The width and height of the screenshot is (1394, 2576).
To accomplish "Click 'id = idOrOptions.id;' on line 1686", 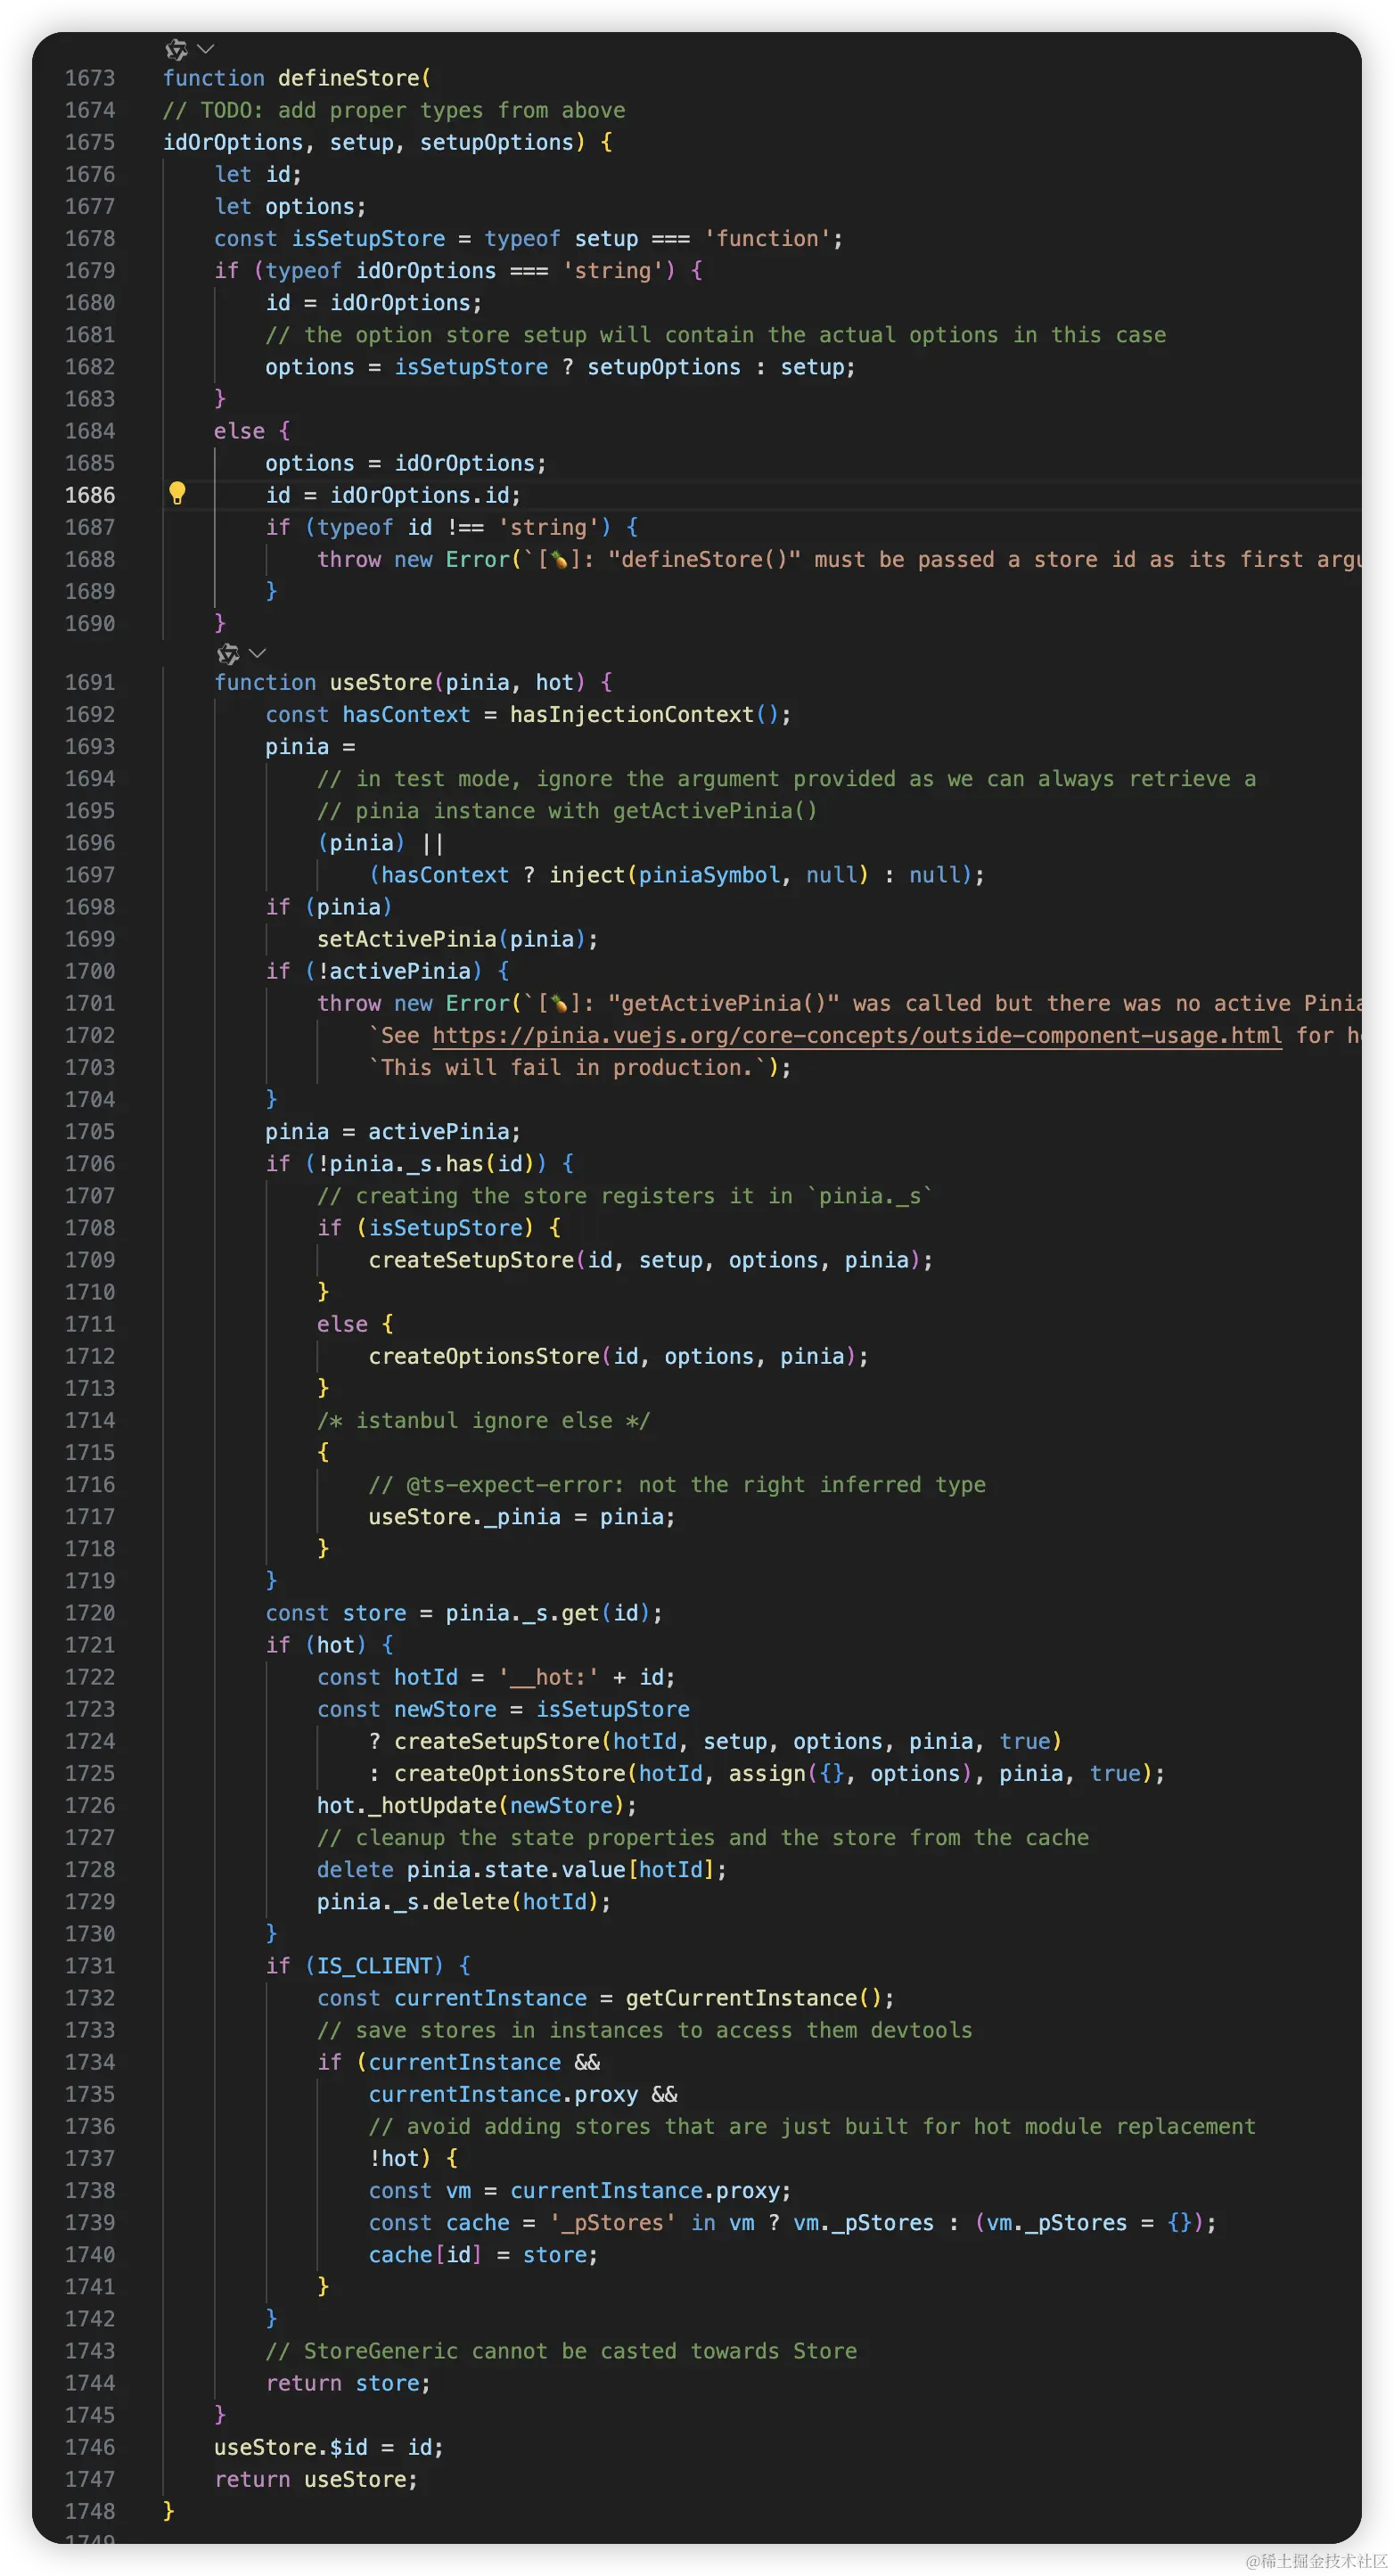I will 393,495.
